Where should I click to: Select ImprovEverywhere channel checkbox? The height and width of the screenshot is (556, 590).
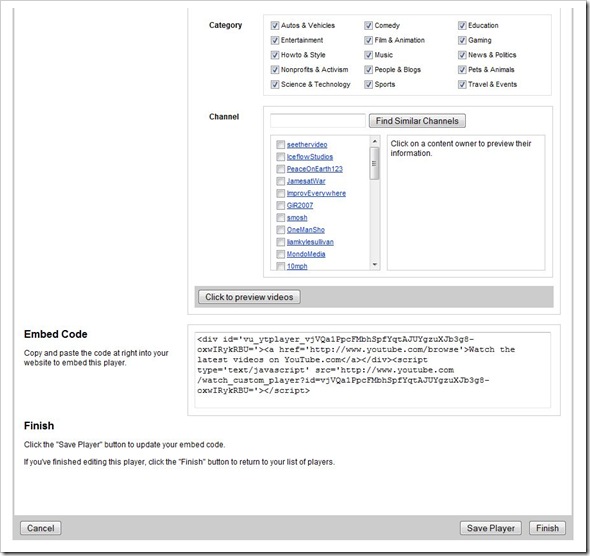click(280, 193)
